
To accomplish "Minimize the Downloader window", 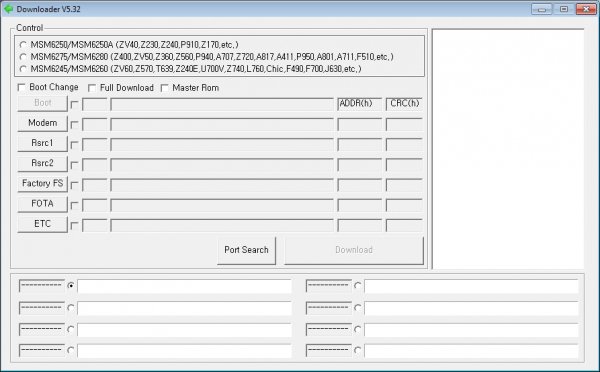I will pyautogui.click(x=541, y=9).
